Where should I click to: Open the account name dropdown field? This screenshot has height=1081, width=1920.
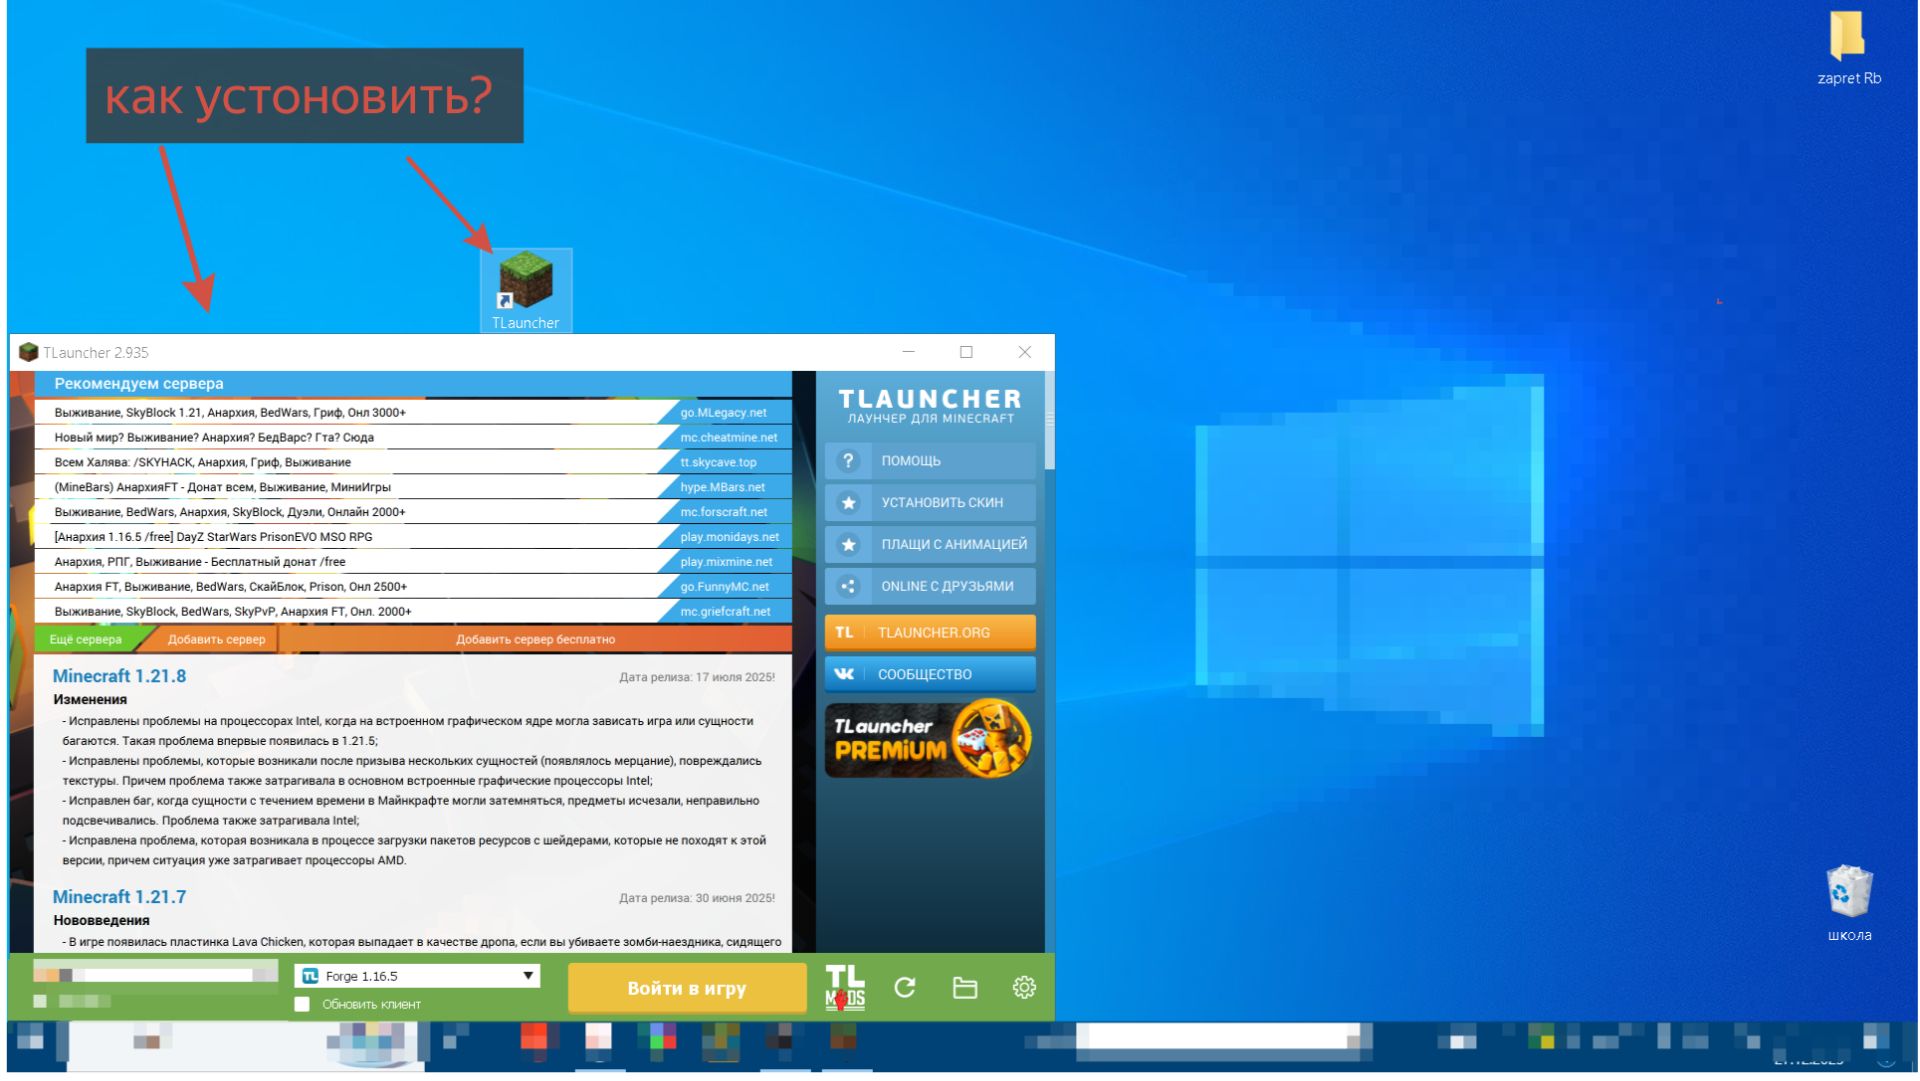[x=155, y=973]
